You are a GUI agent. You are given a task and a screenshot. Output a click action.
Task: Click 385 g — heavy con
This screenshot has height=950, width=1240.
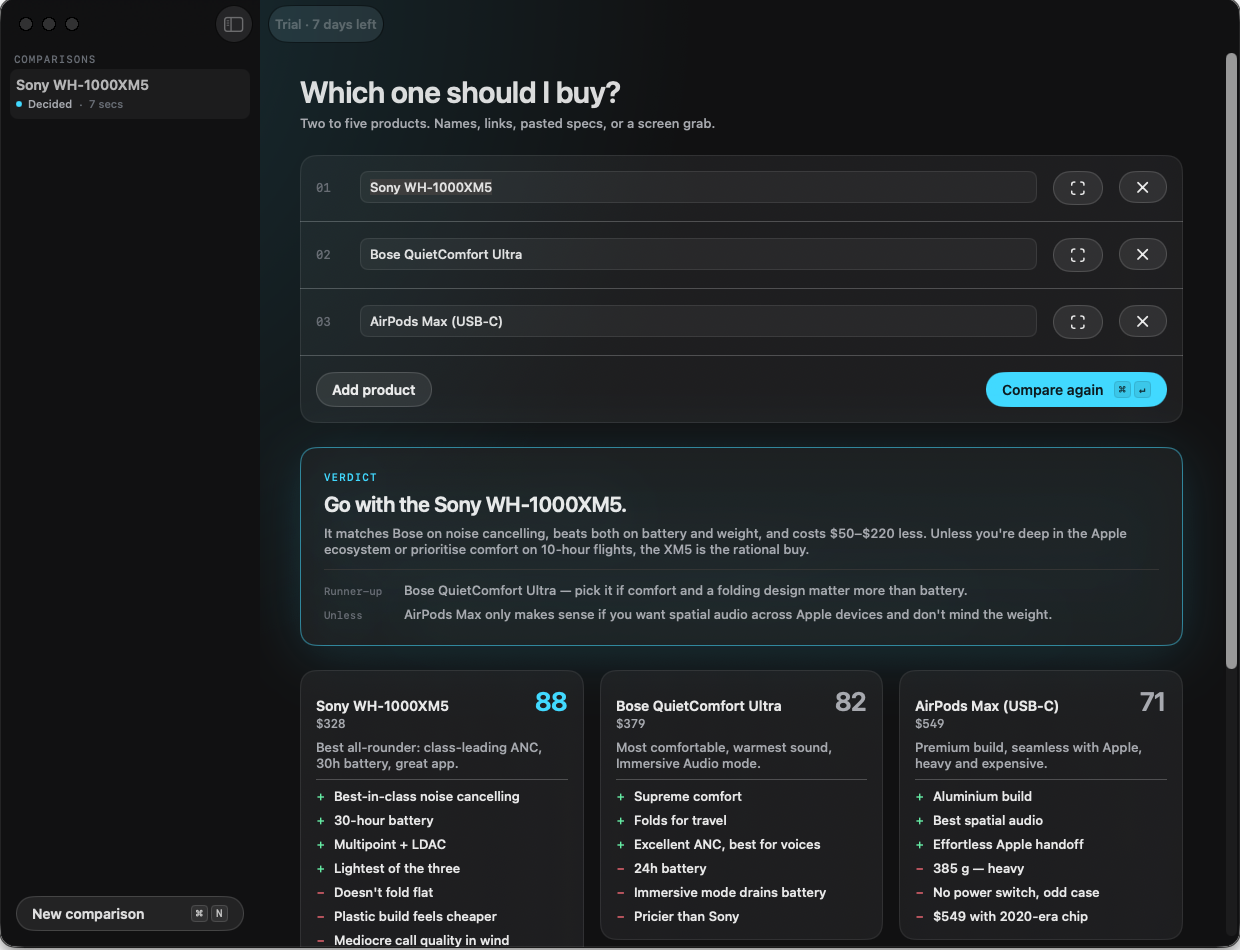[979, 869]
